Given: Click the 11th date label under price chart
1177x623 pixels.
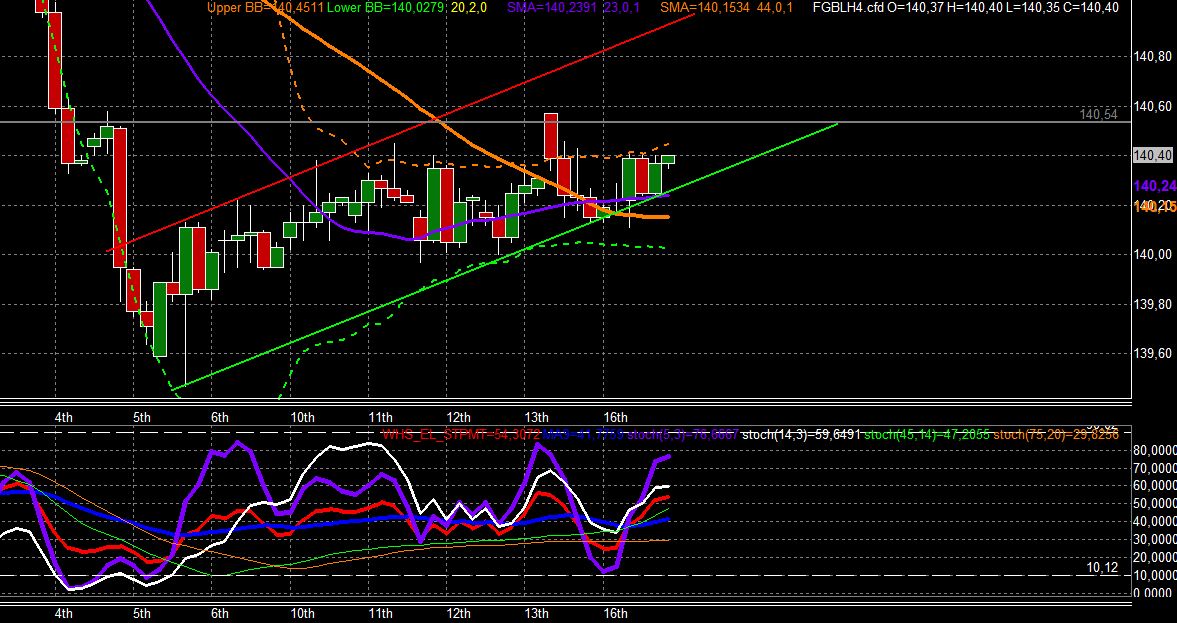Looking at the screenshot, I should (381, 417).
